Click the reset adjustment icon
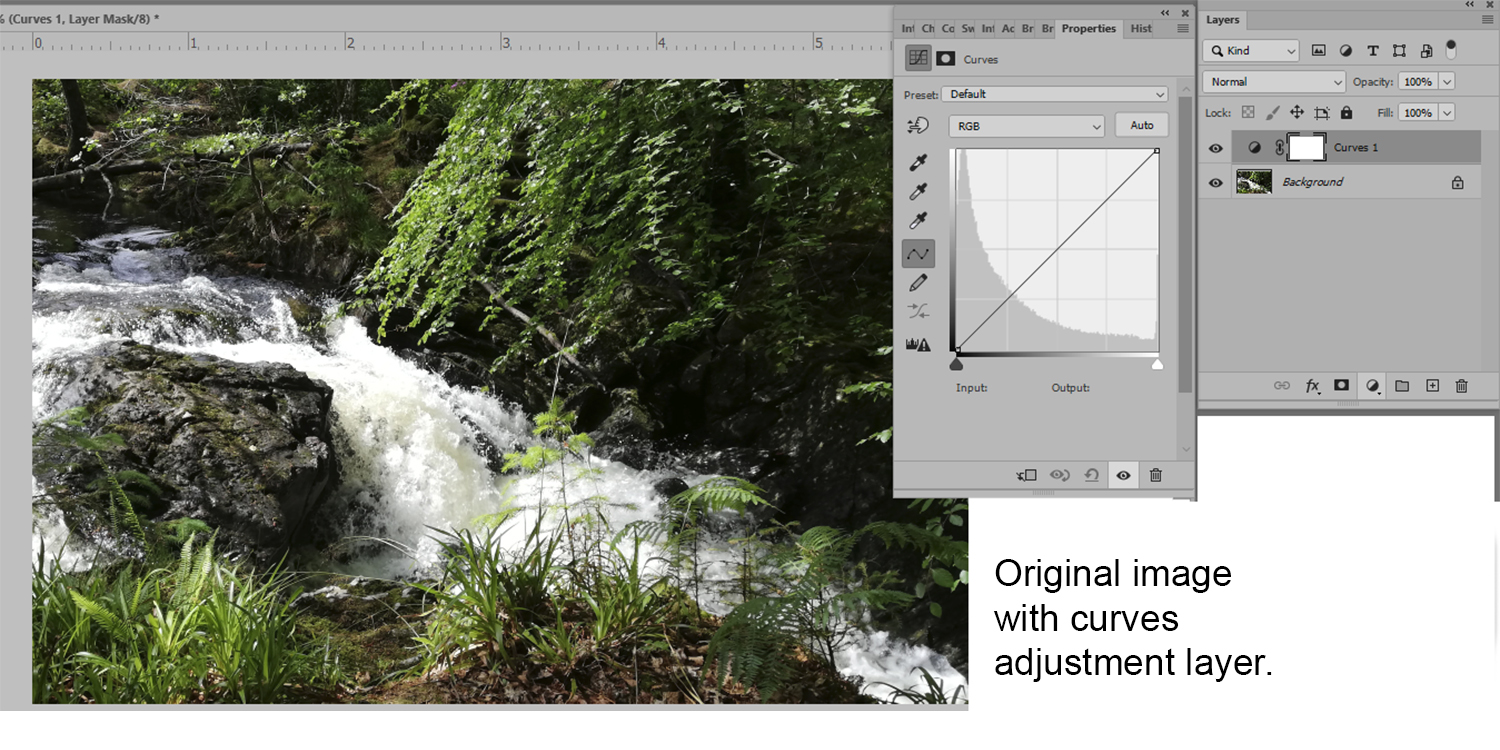The height and width of the screenshot is (750, 1500). pyautogui.click(x=1092, y=475)
